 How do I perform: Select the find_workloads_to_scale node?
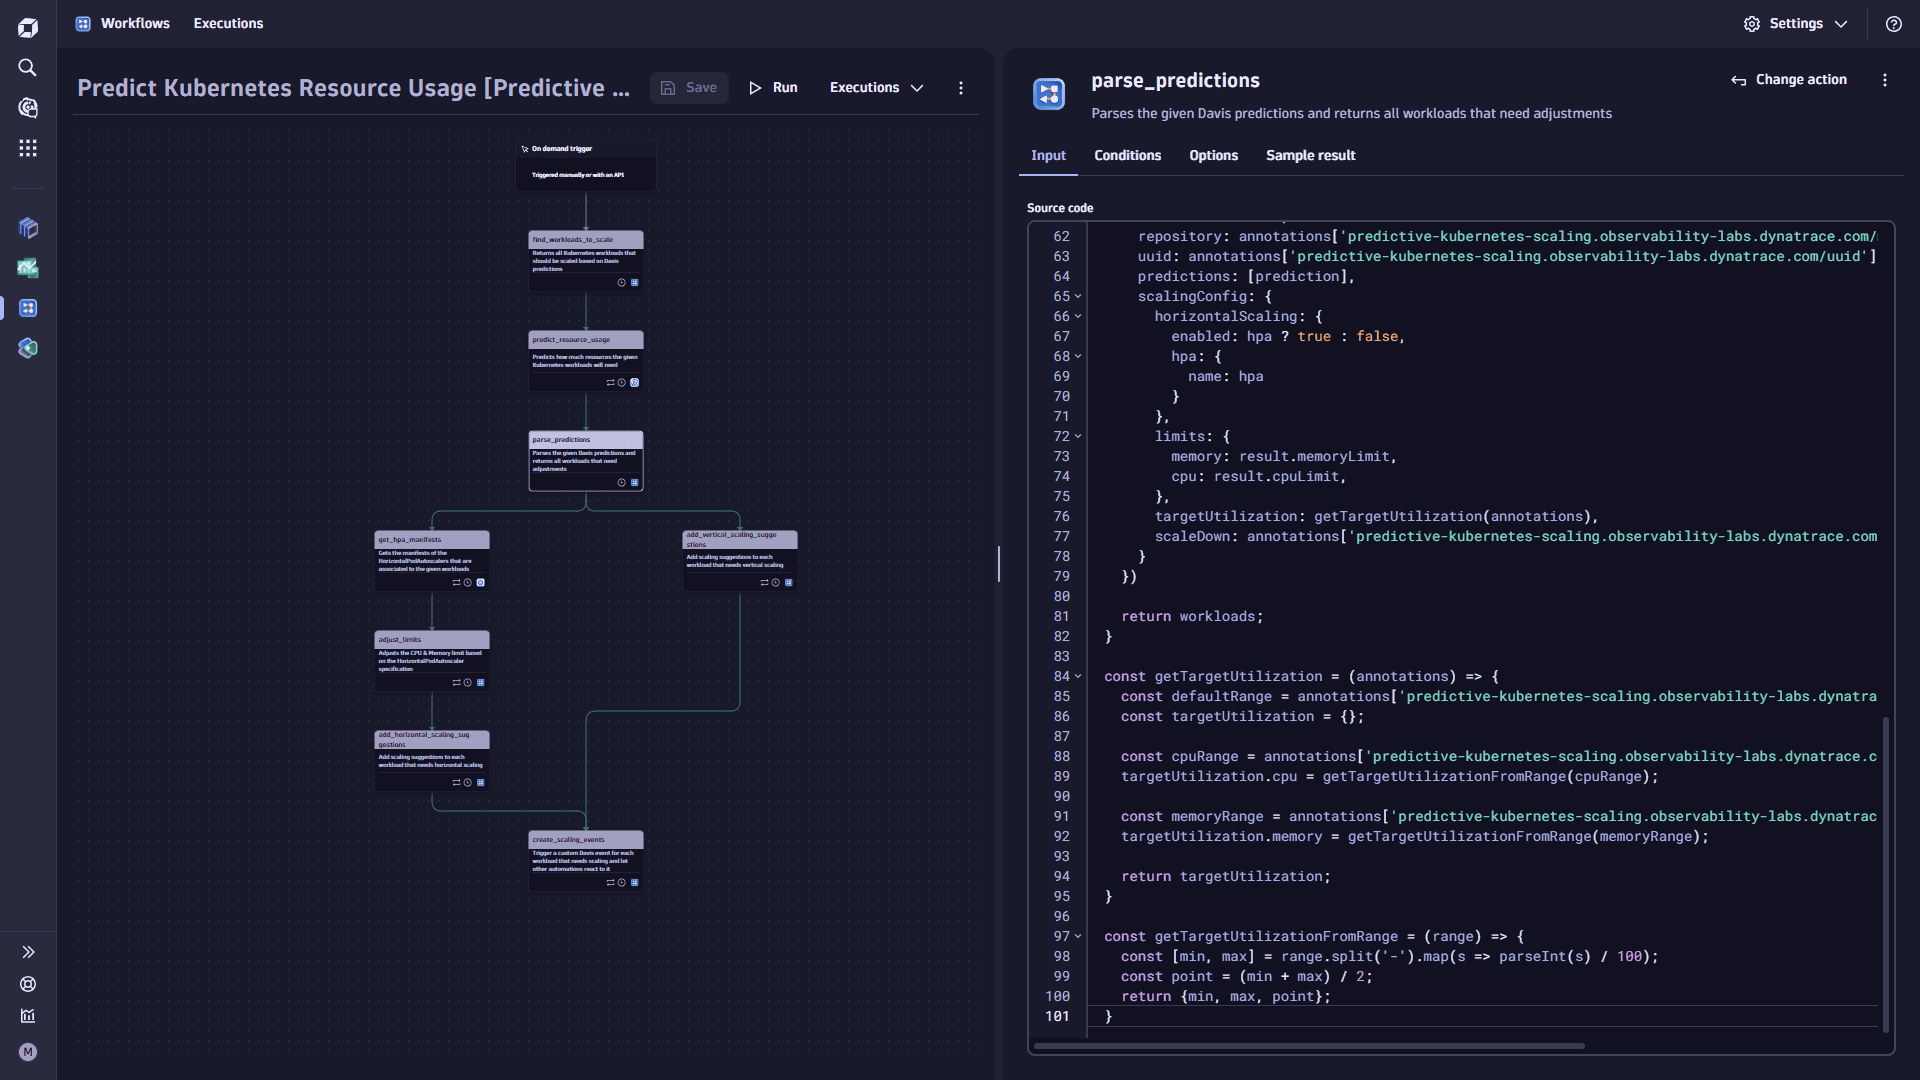pyautogui.click(x=586, y=261)
